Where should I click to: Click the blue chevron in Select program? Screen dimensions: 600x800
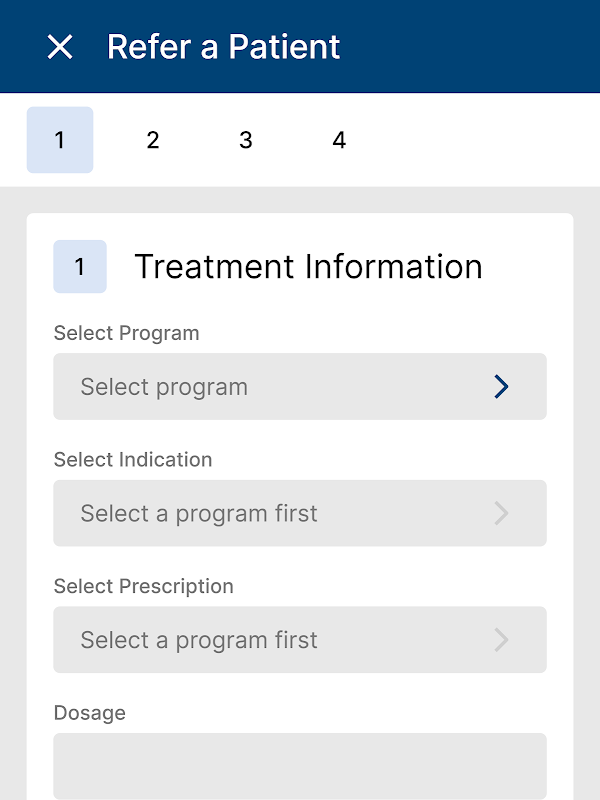tap(502, 387)
